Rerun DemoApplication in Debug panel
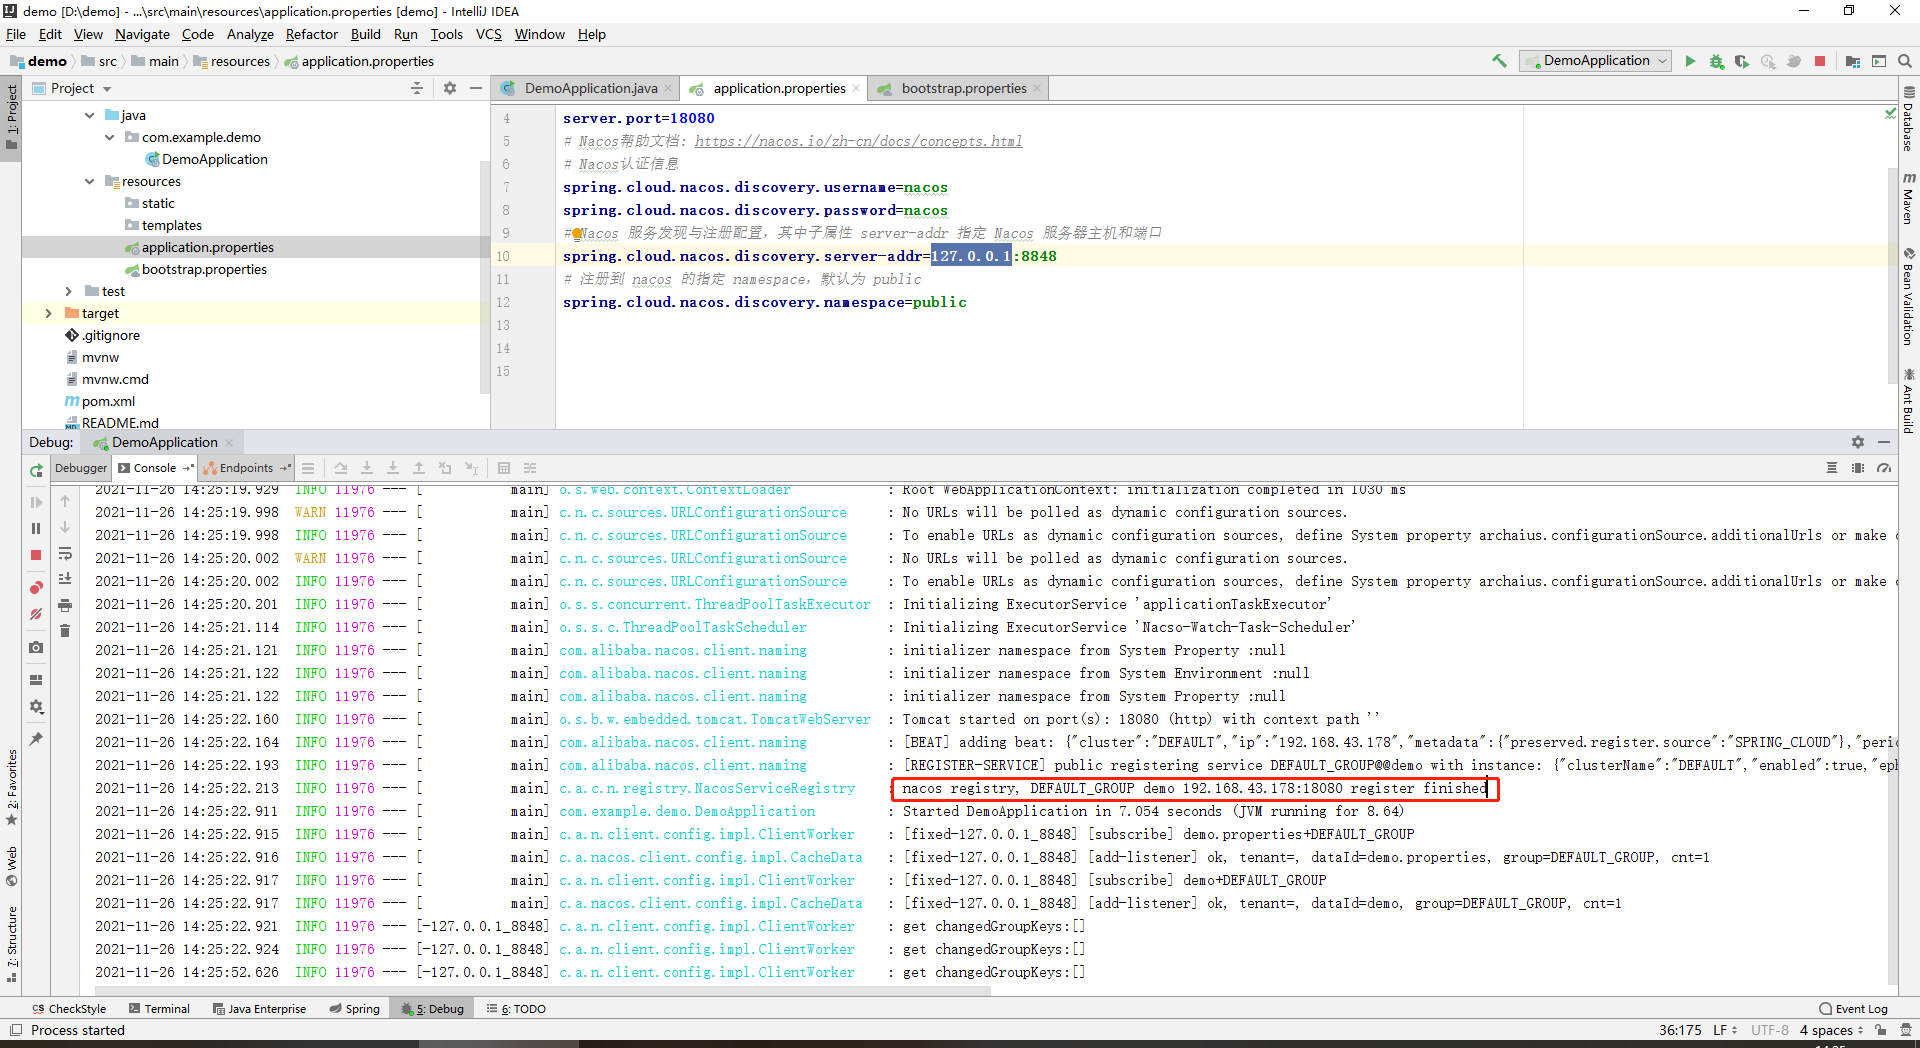The width and height of the screenshot is (1920, 1048). (36, 470)
